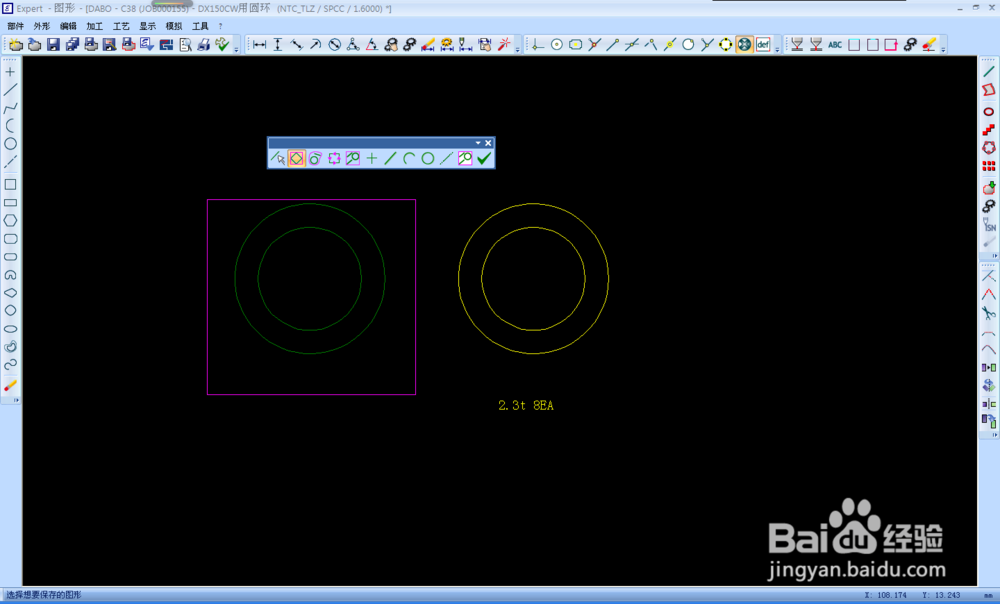This screenshot has height=604, width=1000.
Task: Select the square tool in left toolbar
Action: [10, 184]
